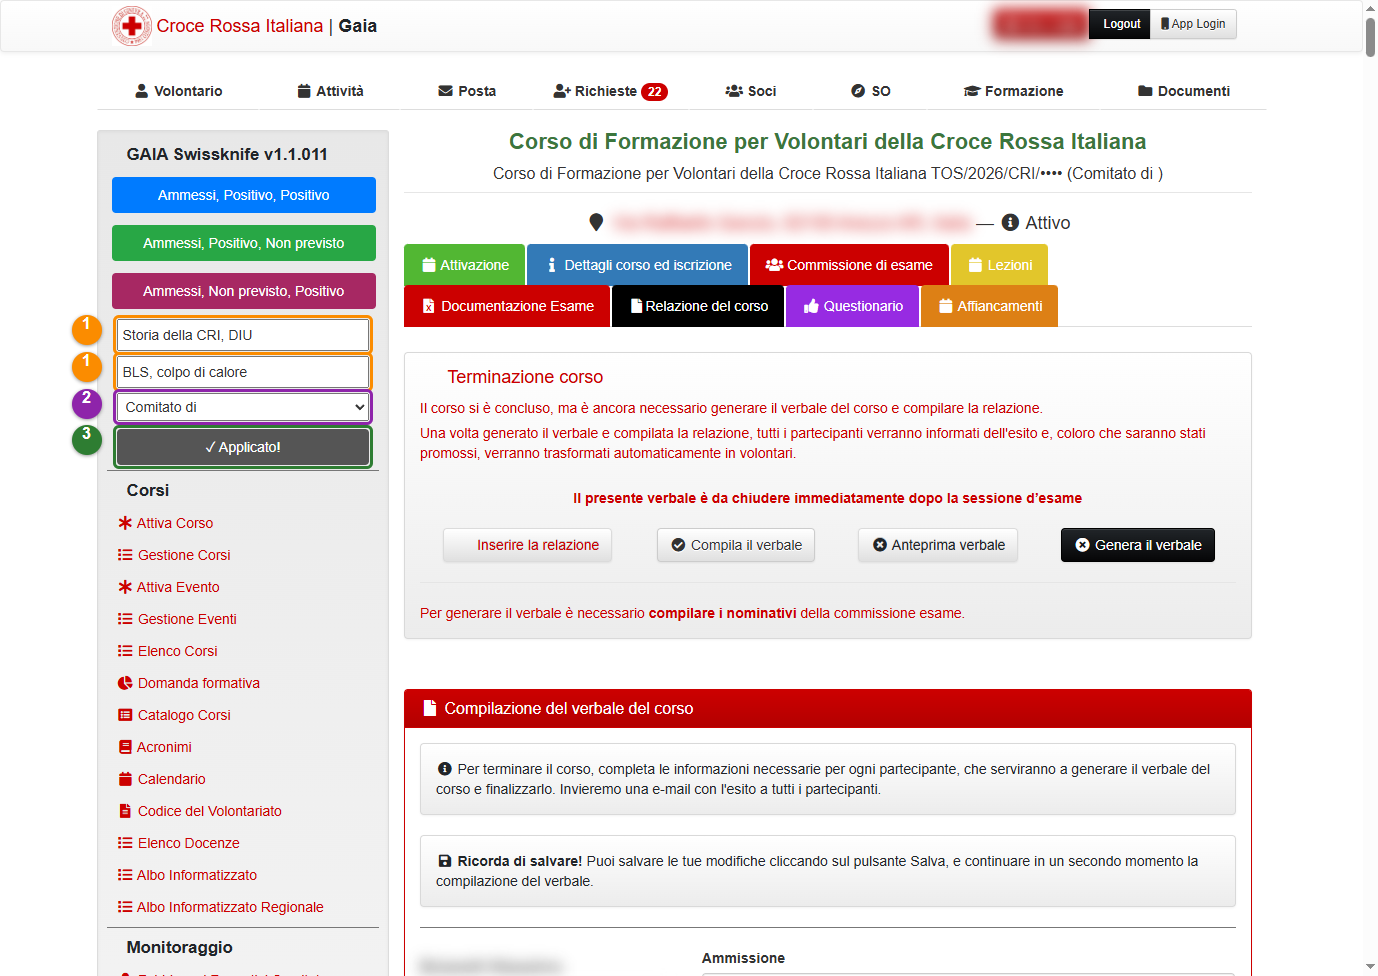Click the Croce Rossa Italiana logo icon
Screen dimensions: 1378x976
coord(131,26)
